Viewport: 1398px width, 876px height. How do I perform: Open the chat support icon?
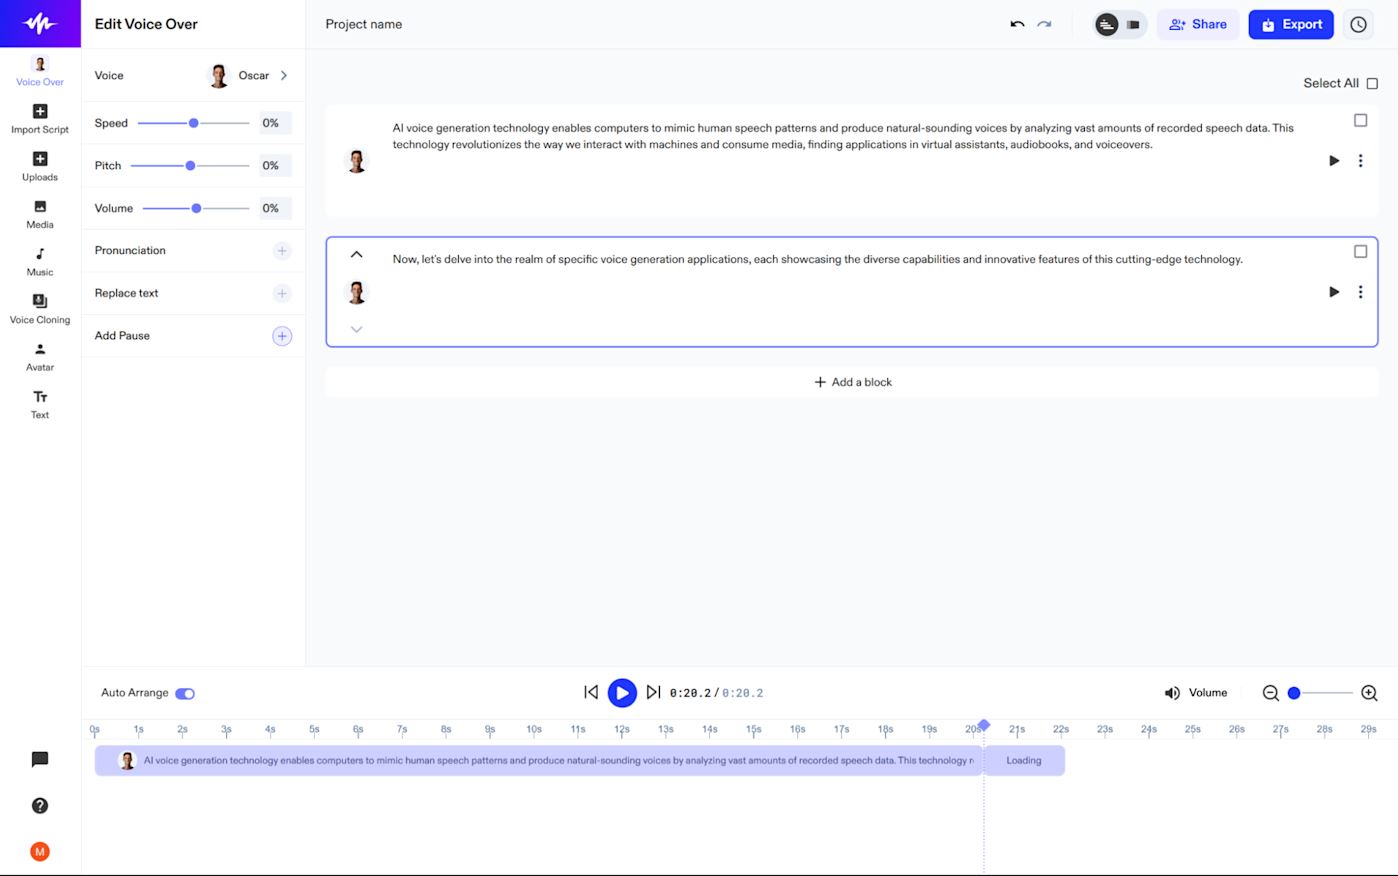click(x=40, y=760)
